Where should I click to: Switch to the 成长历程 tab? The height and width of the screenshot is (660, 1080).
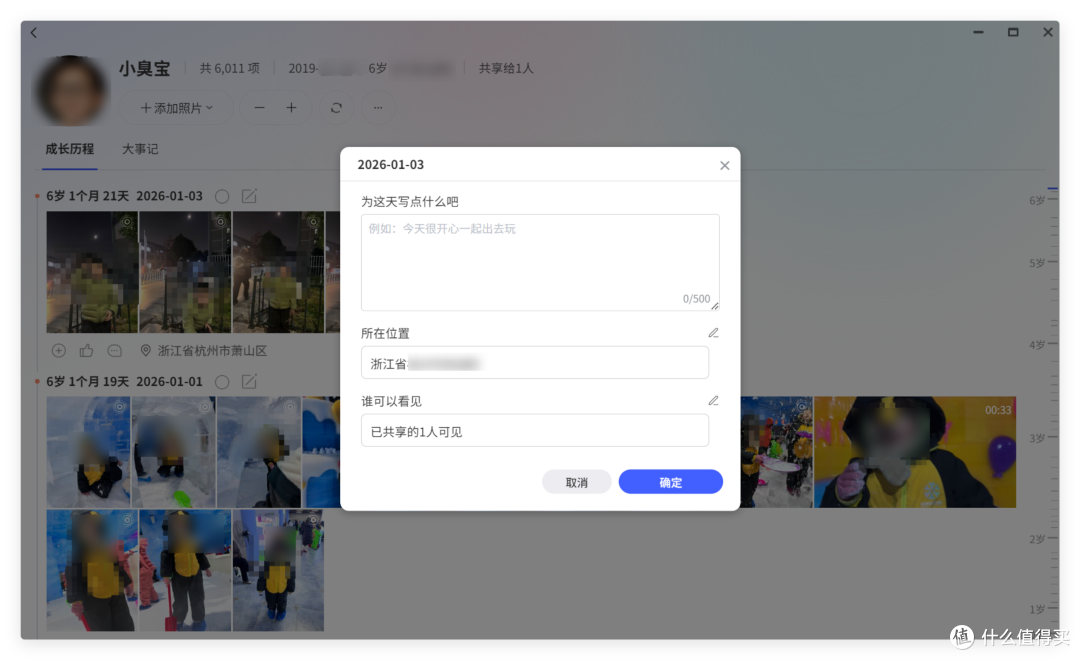(70, 149)
